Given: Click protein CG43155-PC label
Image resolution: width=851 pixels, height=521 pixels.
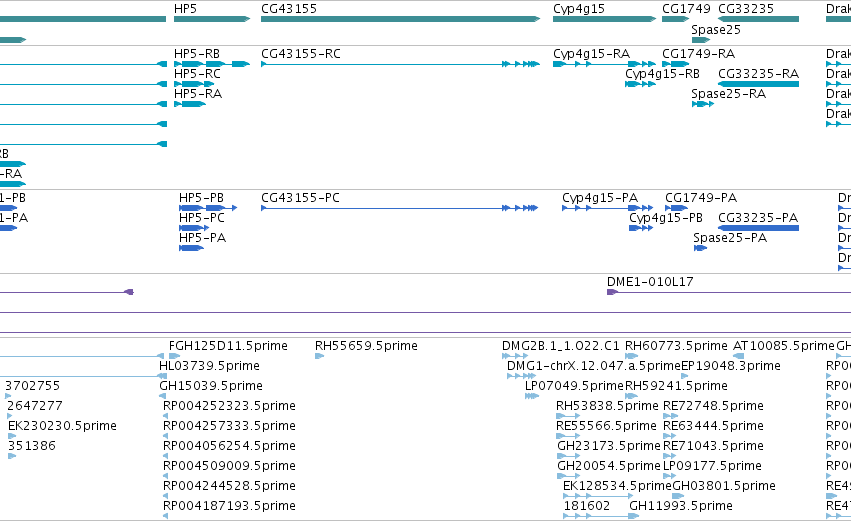Looking at the screenshot, I should (300, 198).
